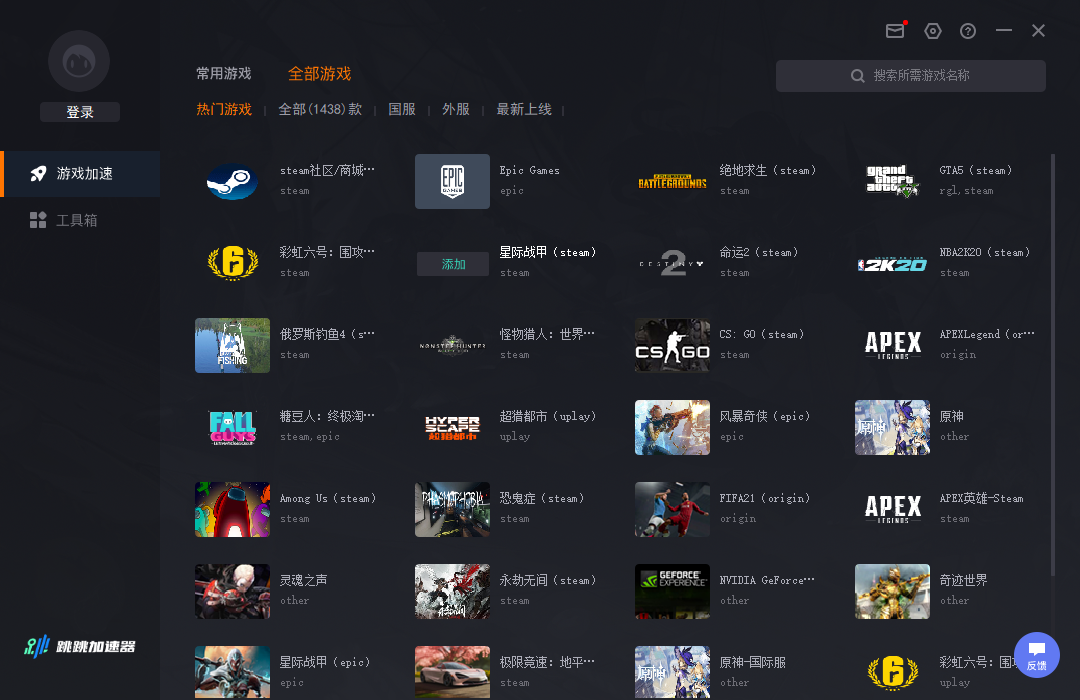Open the help question mark icon
Viewport: 1080px width, 700px height.
968,31
